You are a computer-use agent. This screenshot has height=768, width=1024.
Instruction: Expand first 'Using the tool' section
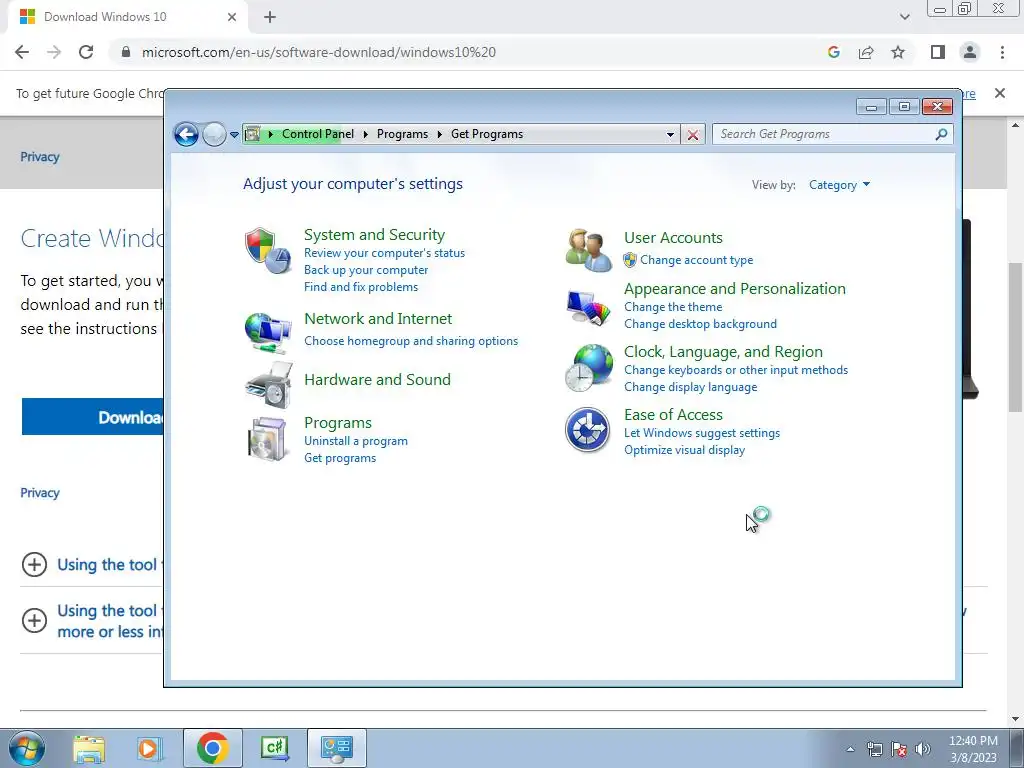(x=34, y=564)
